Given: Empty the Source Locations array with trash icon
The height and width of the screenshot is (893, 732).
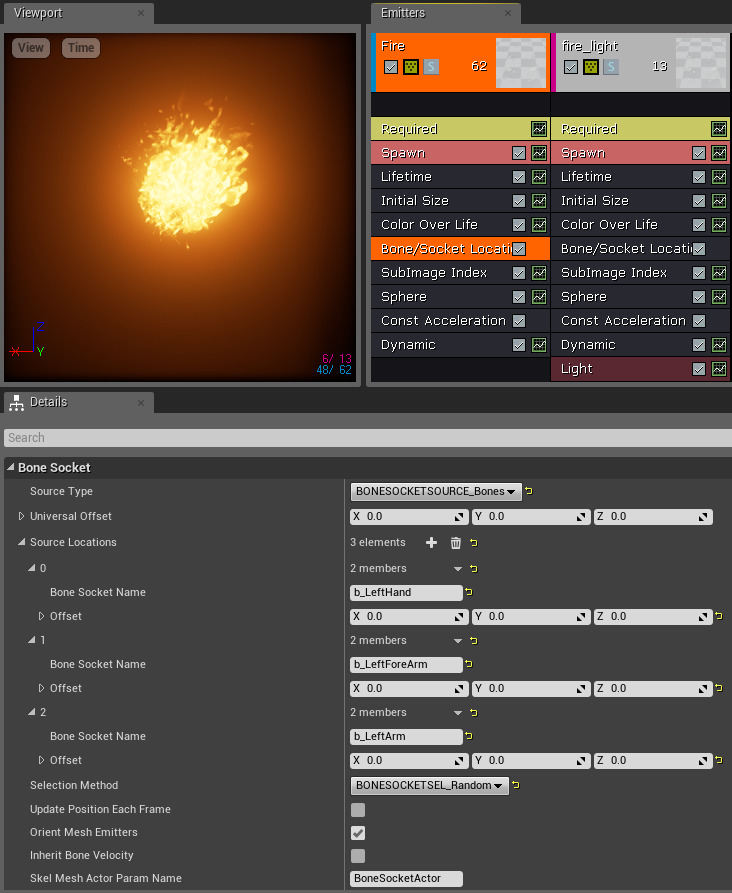Looking at the screenshot, I should coord(456,542).
